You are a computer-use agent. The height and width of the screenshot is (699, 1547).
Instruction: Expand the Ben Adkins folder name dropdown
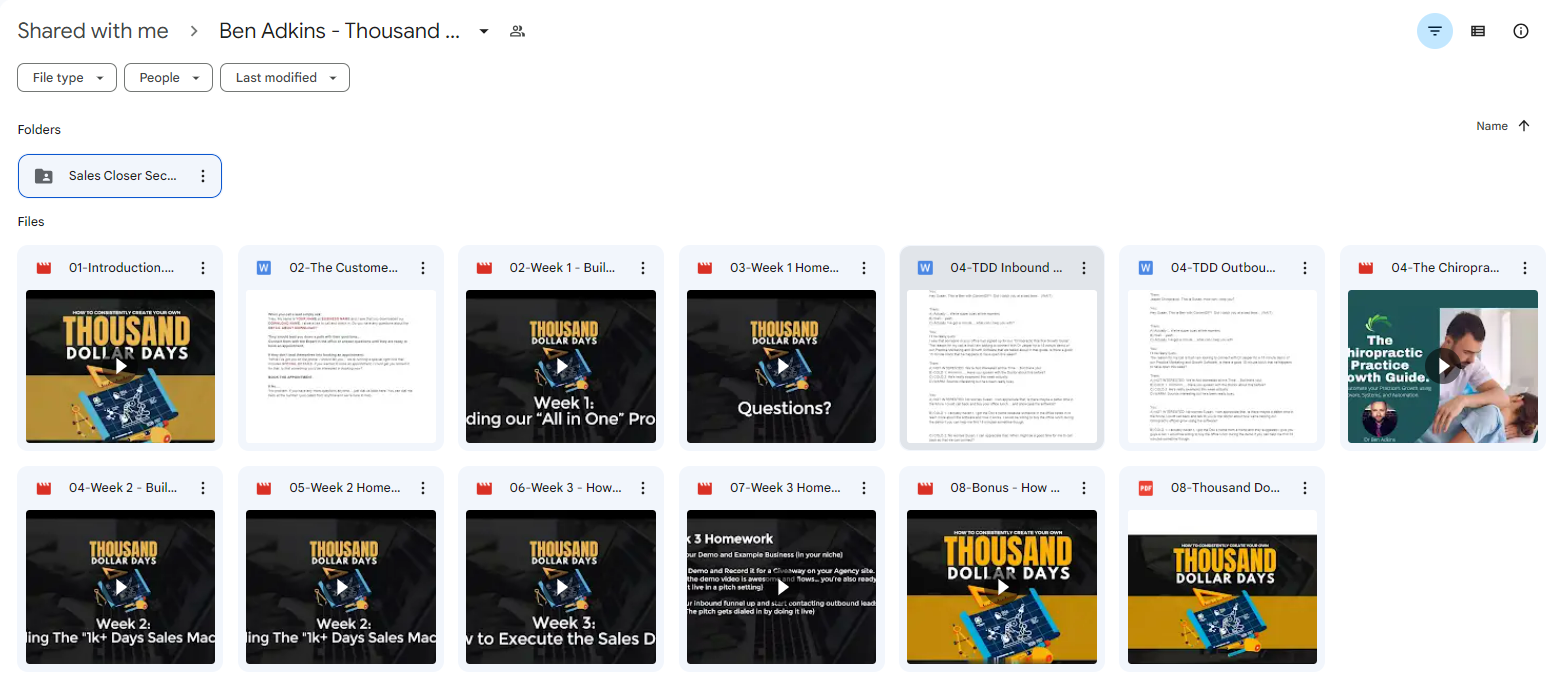click(484, 31)
